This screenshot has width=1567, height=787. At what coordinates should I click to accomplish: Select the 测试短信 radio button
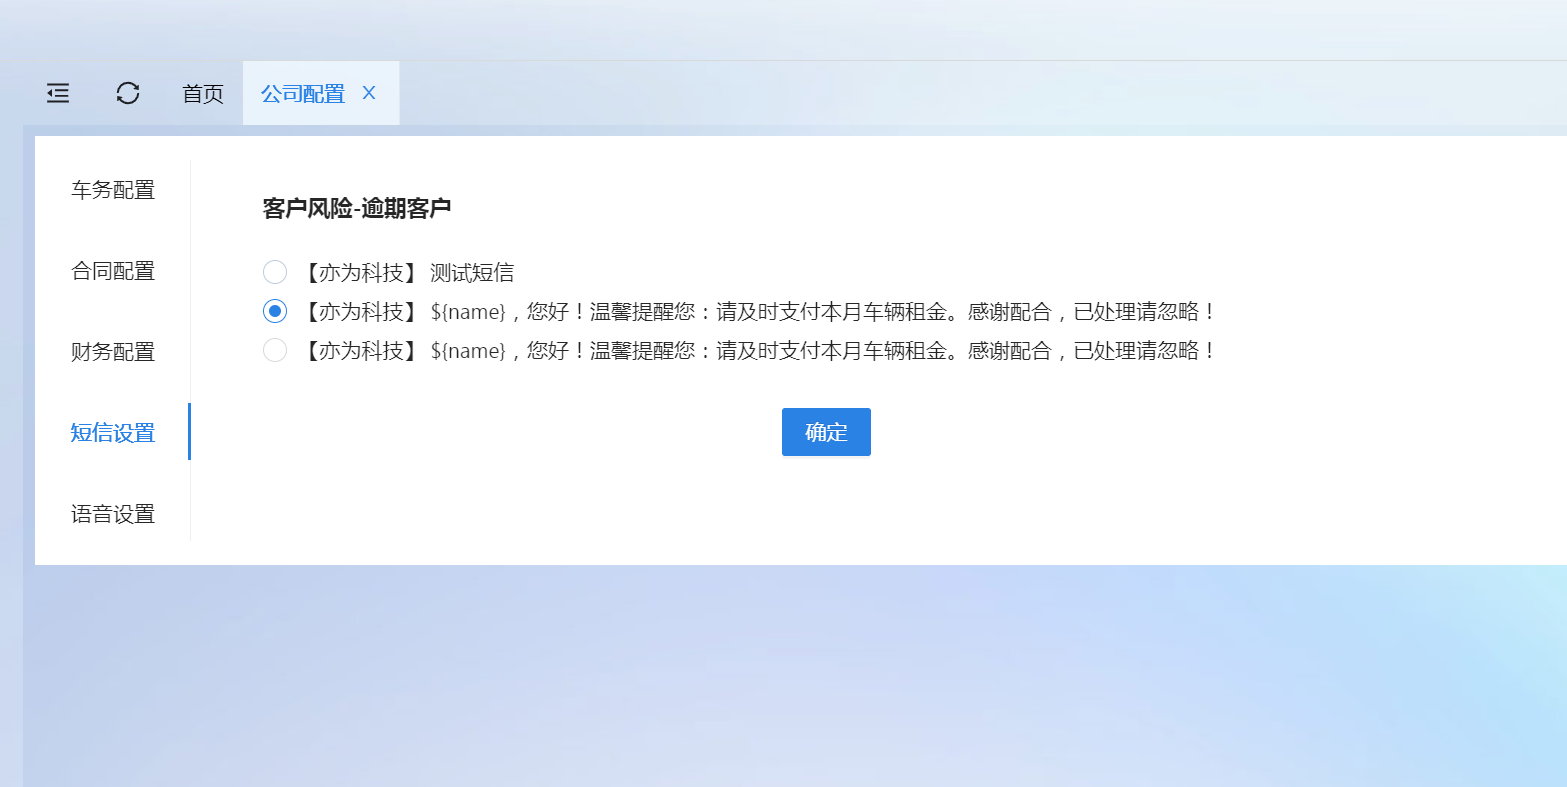275,272
